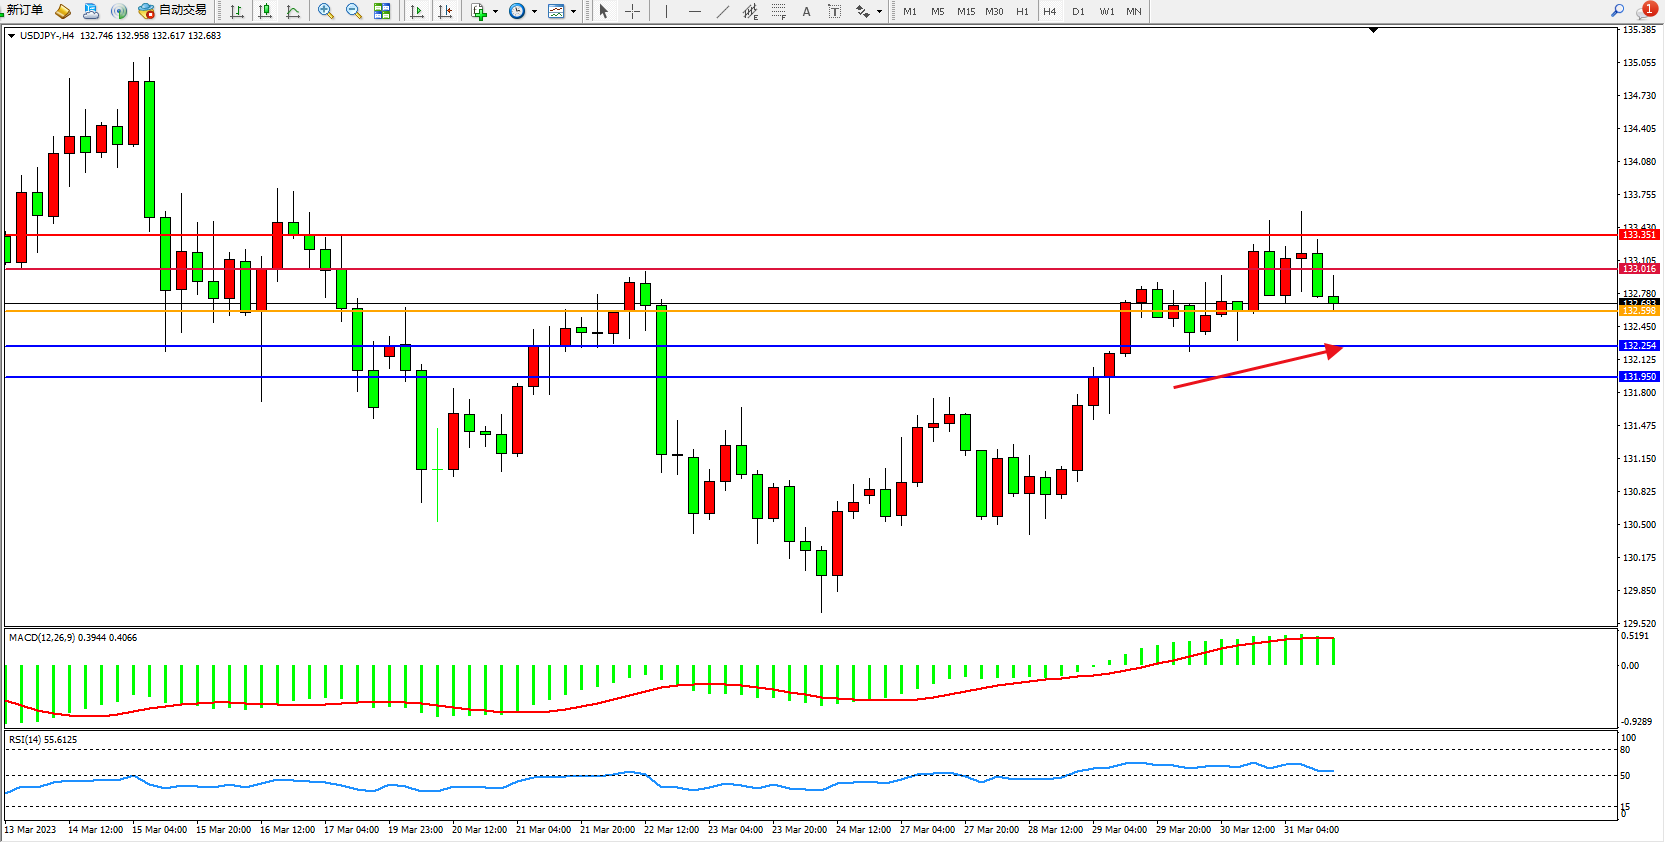Open the indicators list dropdown arrow
Image resolution: width=1665 pixels, height=843 pixels.
[x=495, y=12]
